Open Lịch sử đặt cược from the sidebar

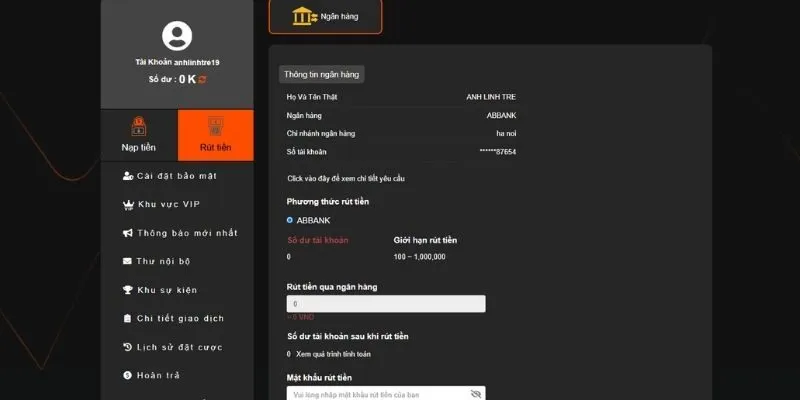[179, 347]
